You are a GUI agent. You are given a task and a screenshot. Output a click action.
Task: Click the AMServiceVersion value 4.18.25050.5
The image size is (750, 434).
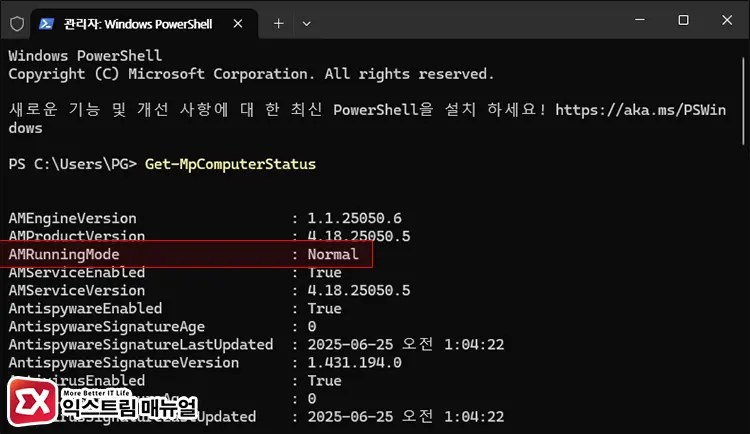(x=359, y=290)
